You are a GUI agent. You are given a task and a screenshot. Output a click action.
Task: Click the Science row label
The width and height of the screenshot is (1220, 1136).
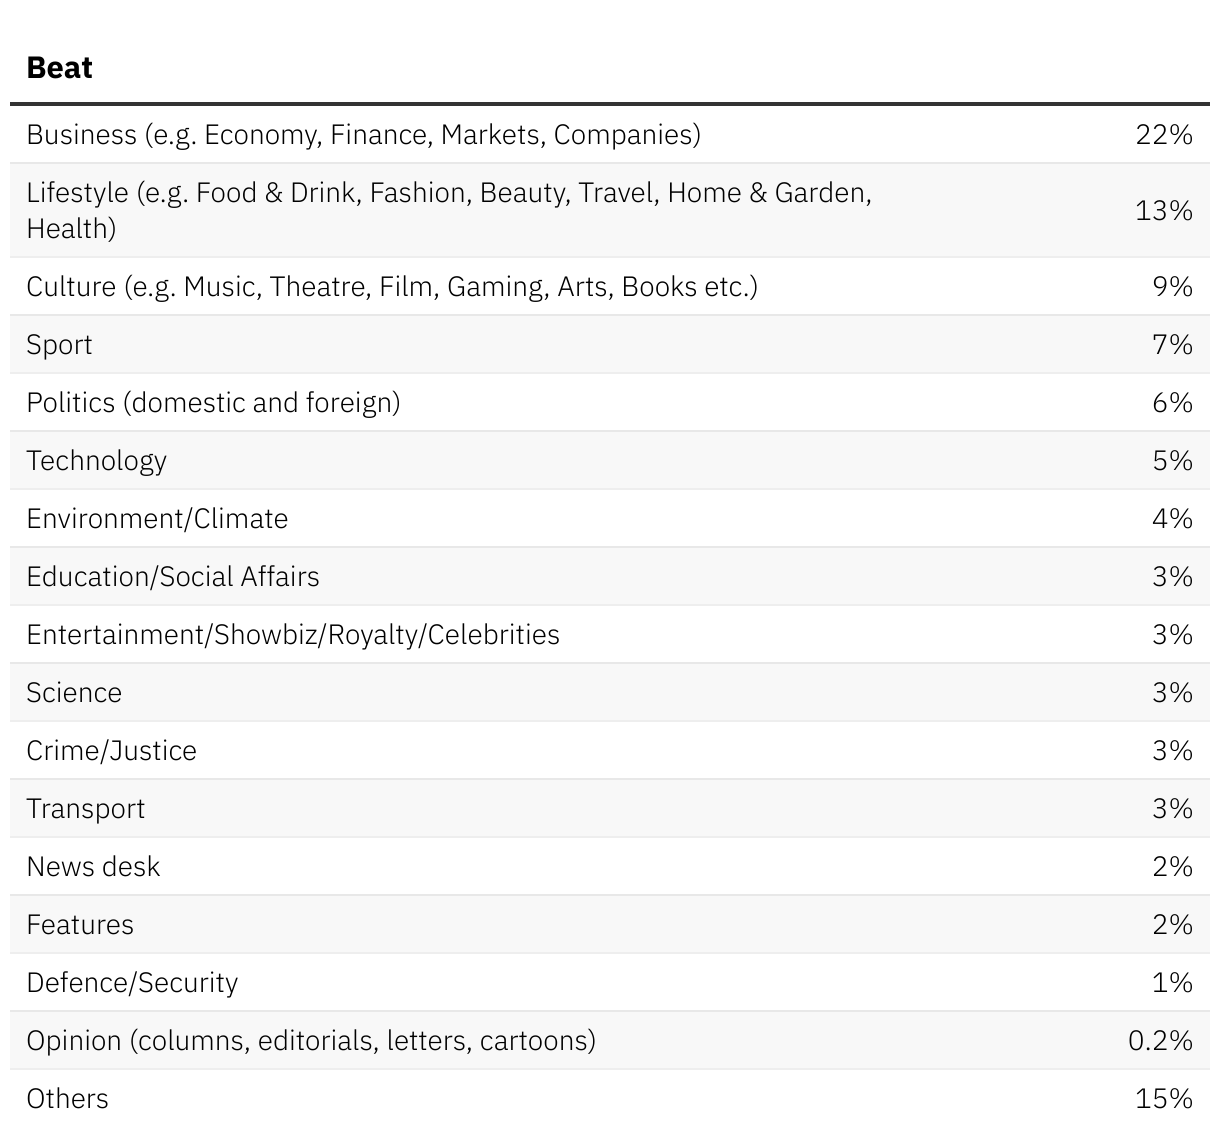[74, 693]
